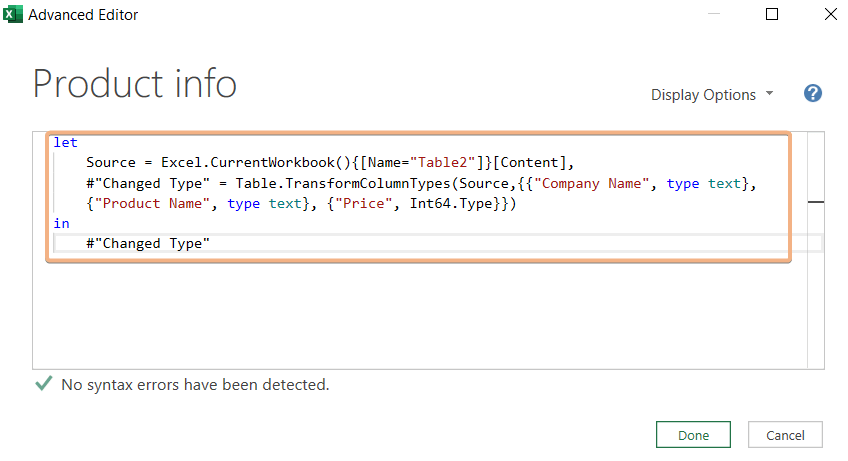848x461 pixels.
Task: Click the "Product info" query title
Action: [x=135, y=84]
